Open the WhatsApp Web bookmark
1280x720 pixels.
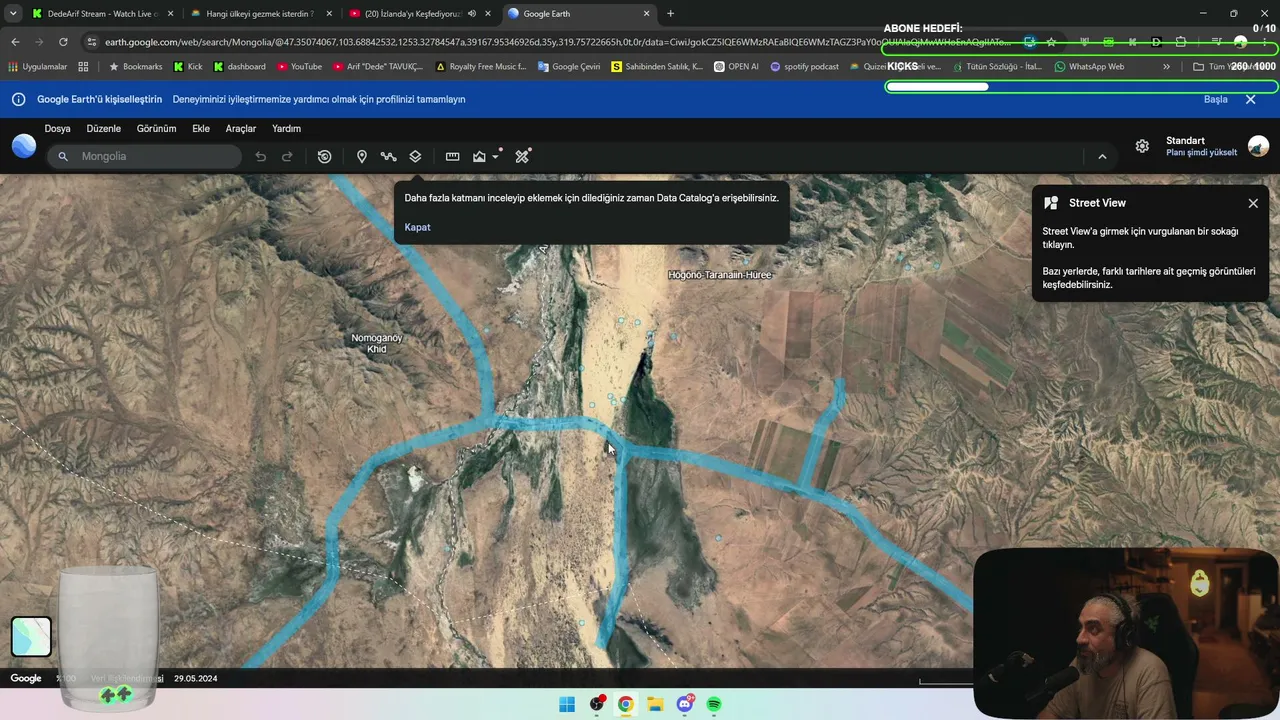pyautogui.click(x=1089, y=67)
